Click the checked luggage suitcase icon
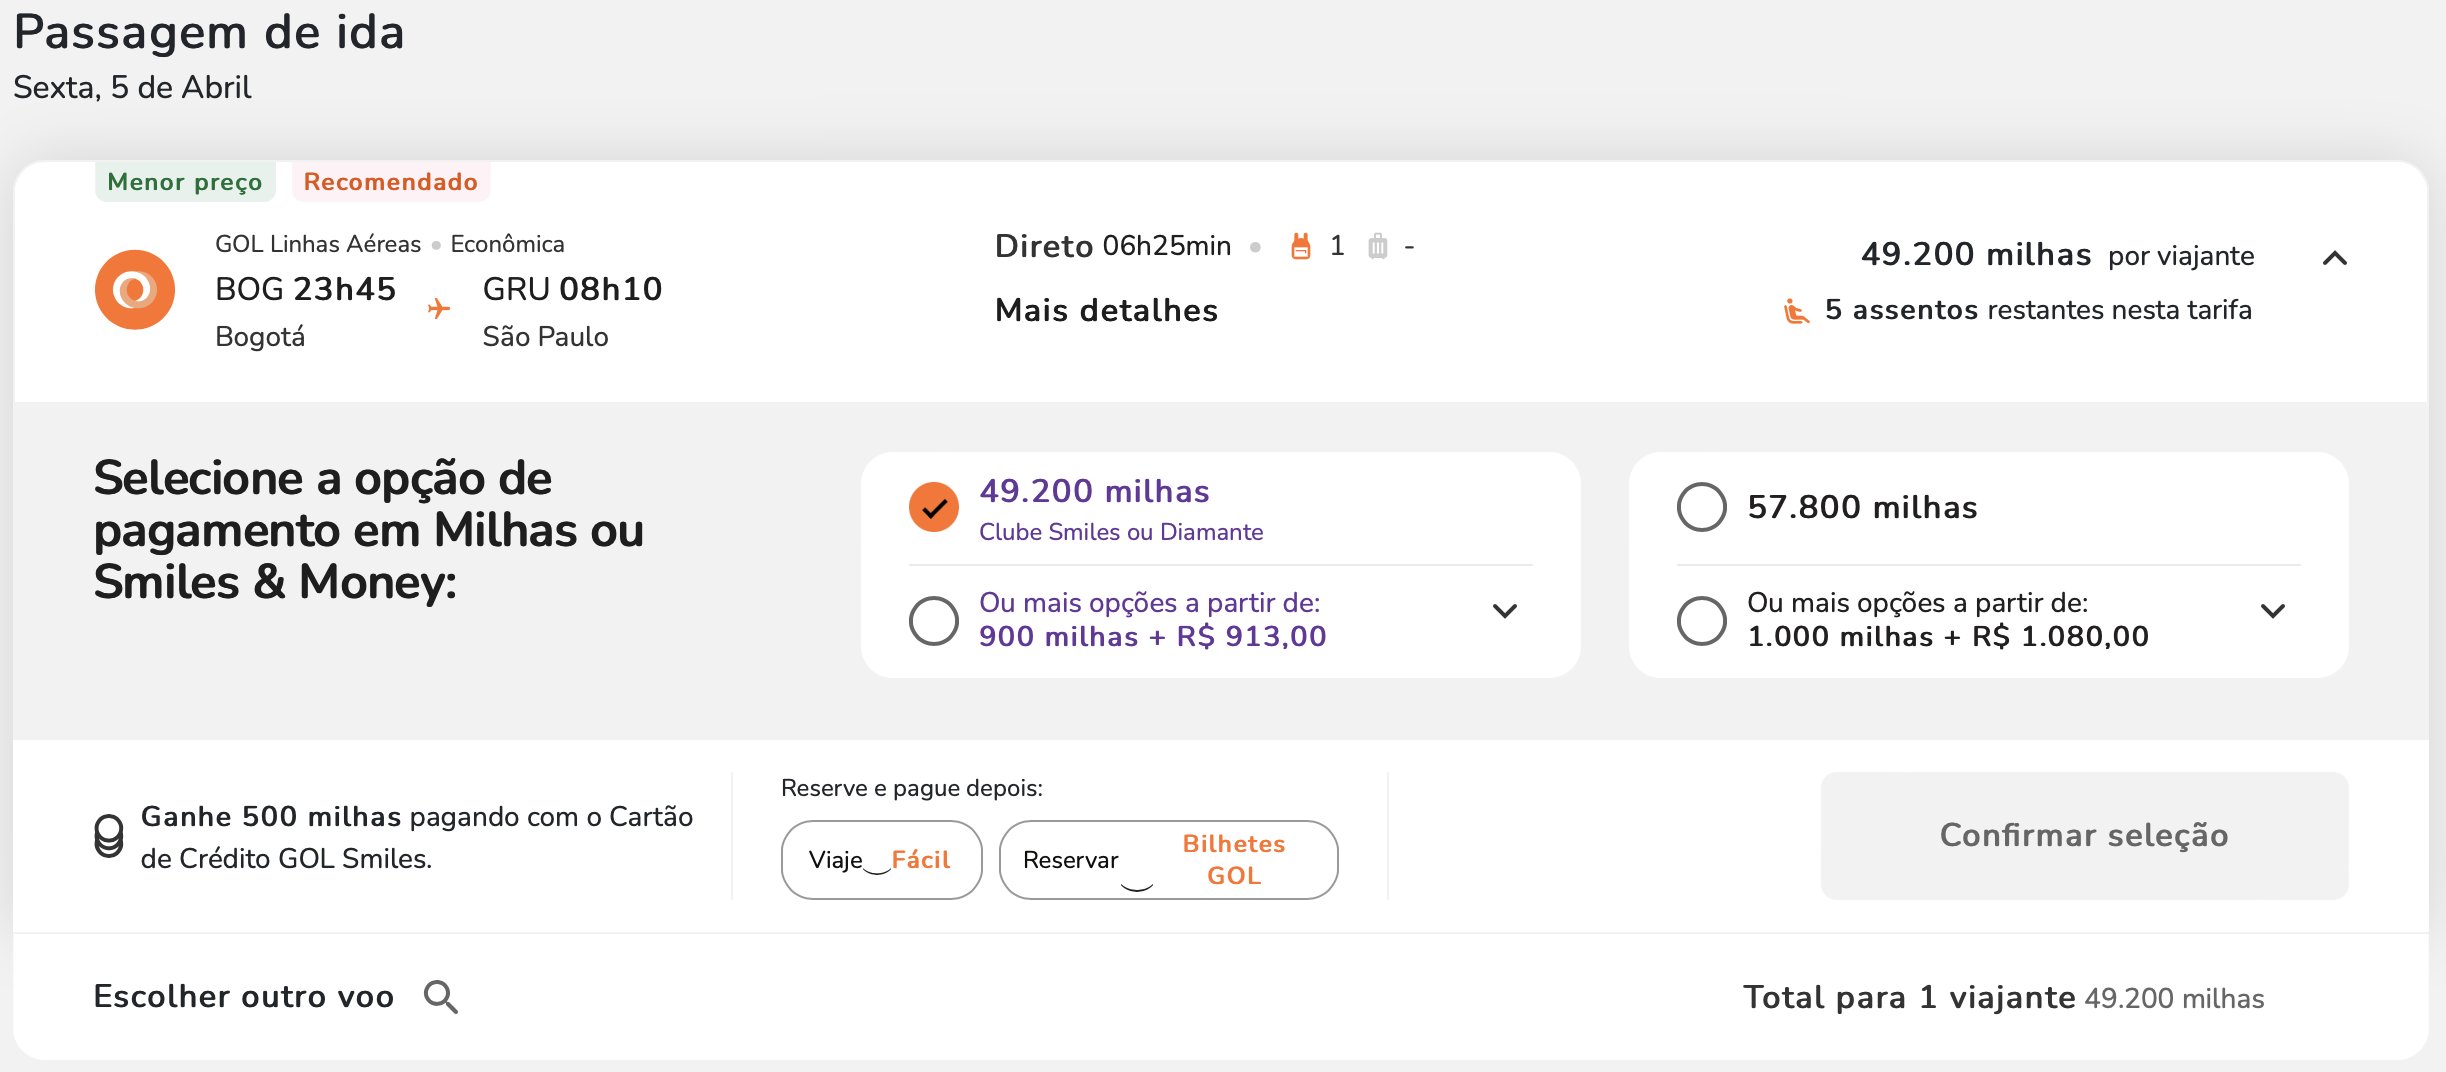The height and width of the screenshot is (1072, 2446). pyautogui.click(x=1378, y=246)
